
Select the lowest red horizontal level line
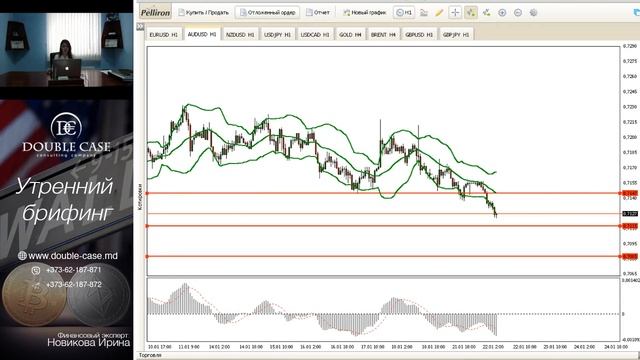point(383,256)
